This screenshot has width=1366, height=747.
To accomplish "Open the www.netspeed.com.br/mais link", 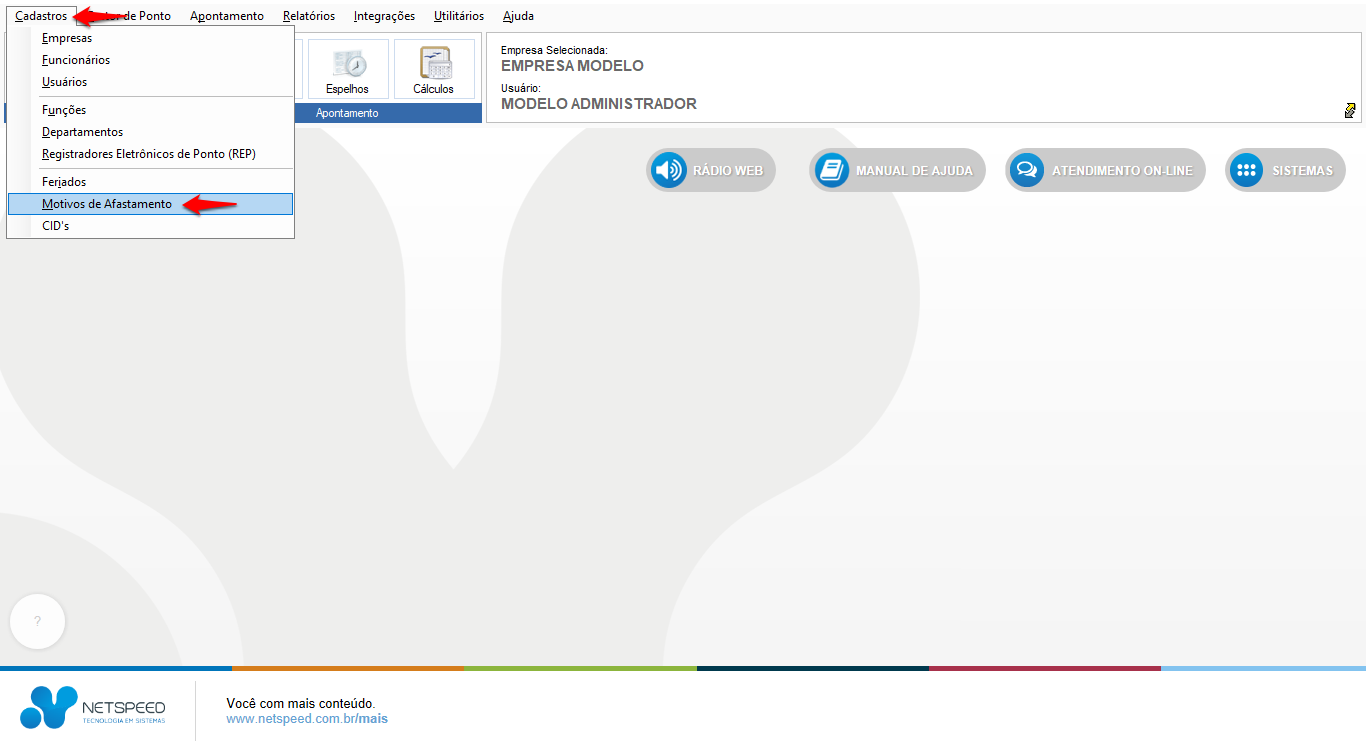I will (x=307, y=719).
